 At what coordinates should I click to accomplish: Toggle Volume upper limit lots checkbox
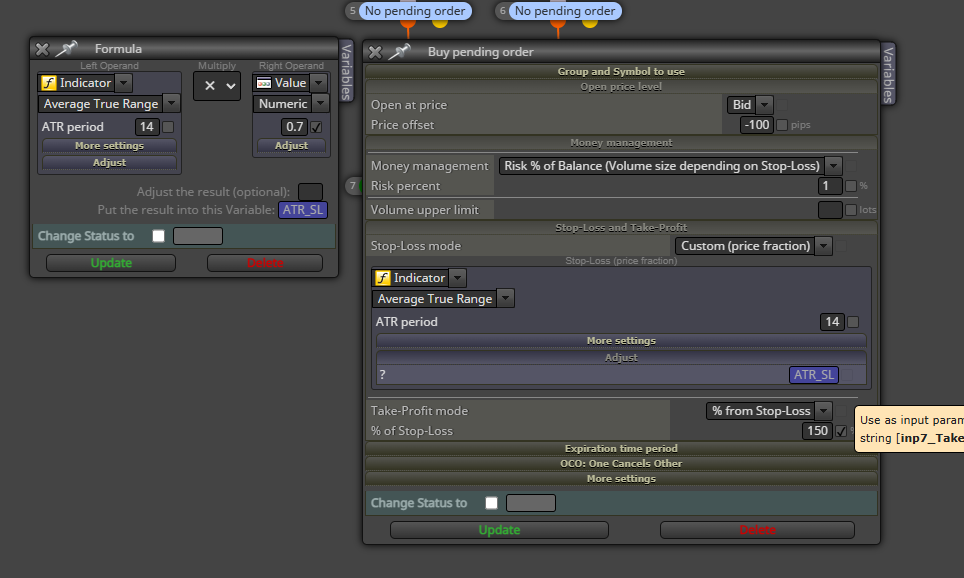pyautogui.click(x=851, y=210)
